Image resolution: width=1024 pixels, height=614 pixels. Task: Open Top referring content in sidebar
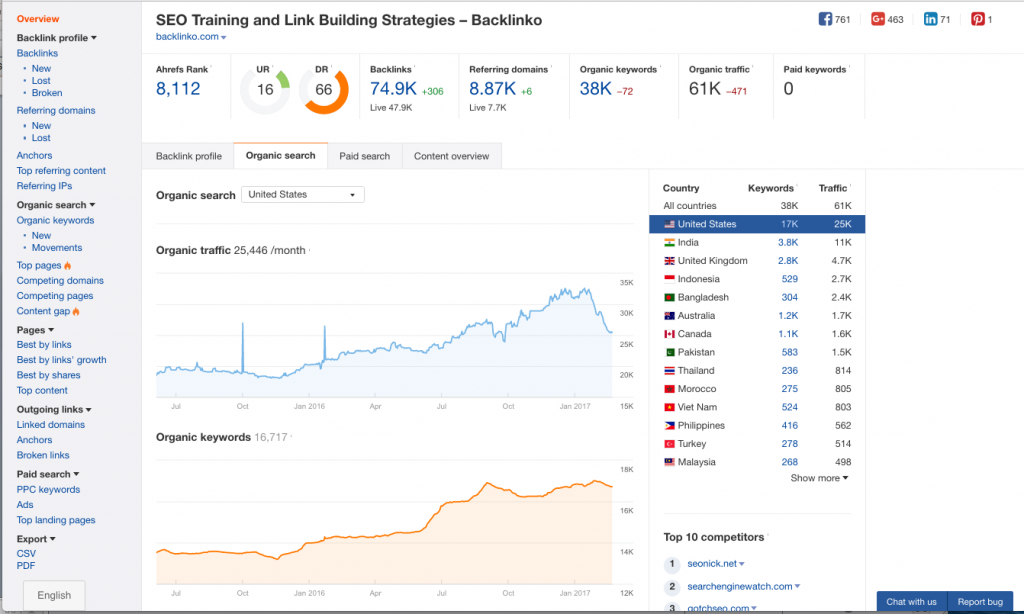[61, 170]
